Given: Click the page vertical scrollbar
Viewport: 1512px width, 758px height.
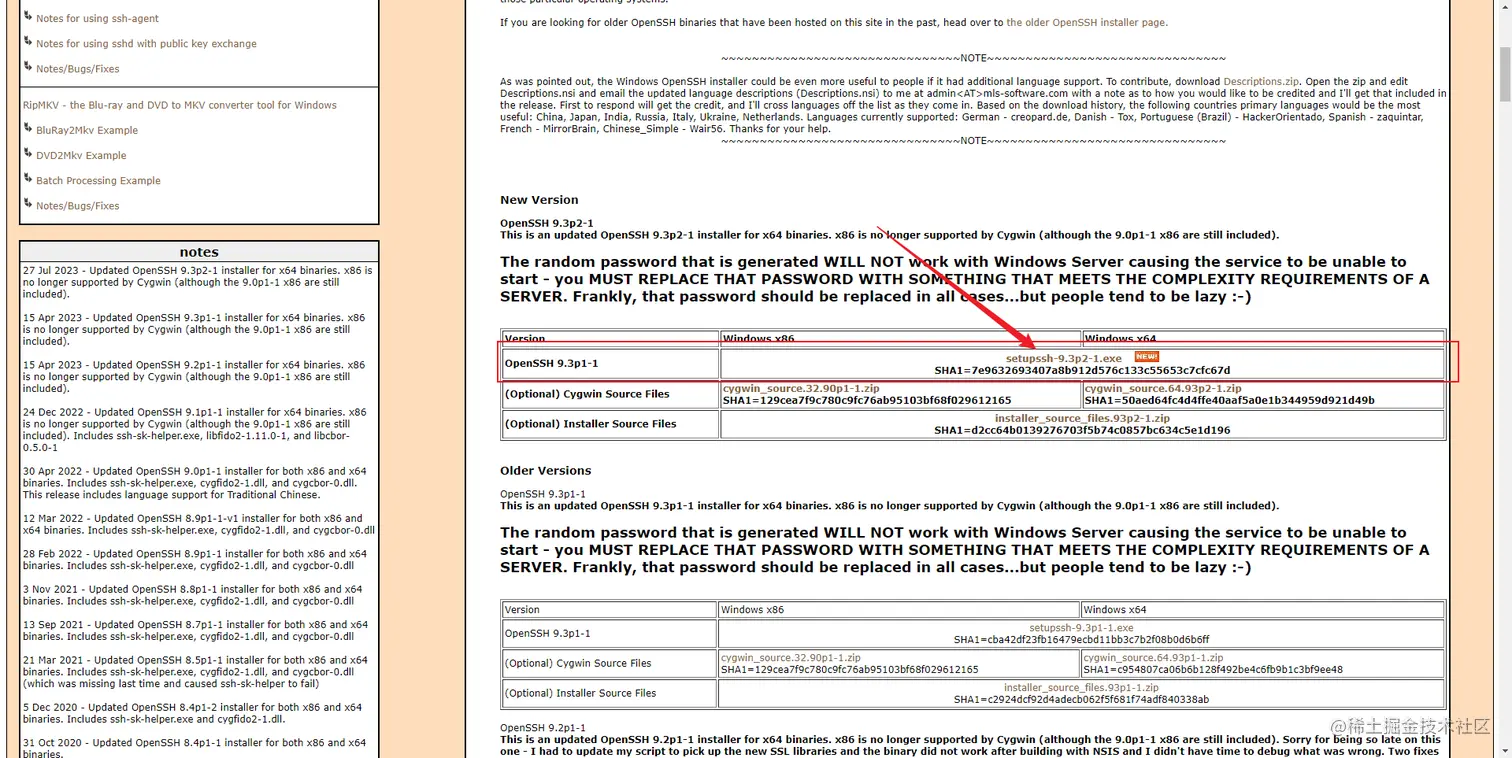Looking at the screenshot, I should [1504, 379].
